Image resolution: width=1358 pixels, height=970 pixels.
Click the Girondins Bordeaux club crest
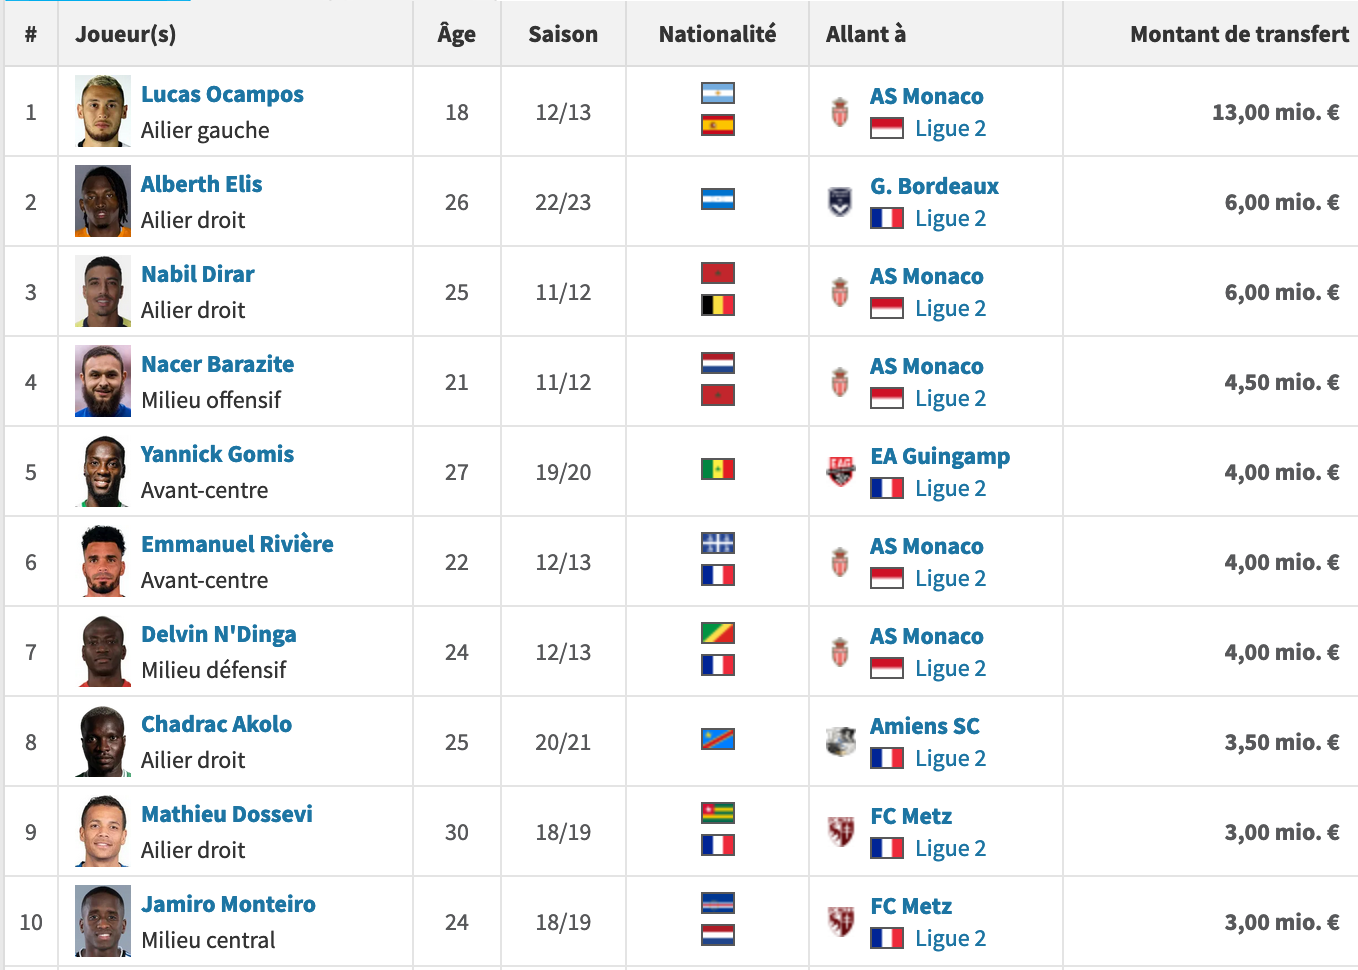(x=840, y=201)
